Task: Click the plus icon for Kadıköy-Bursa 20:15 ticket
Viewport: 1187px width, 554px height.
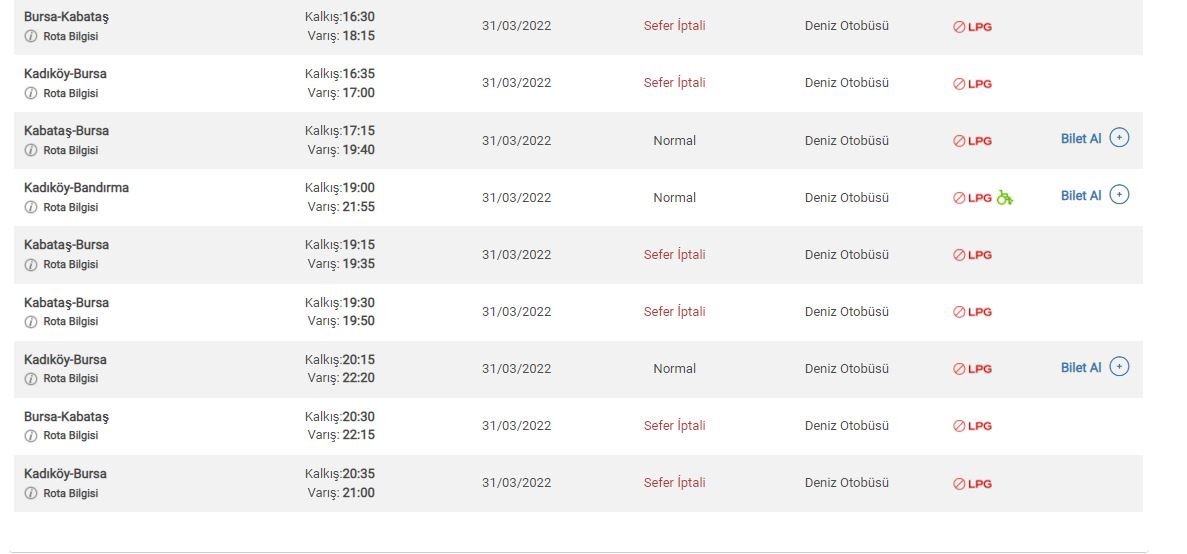Action: (x=1120, y=367)
